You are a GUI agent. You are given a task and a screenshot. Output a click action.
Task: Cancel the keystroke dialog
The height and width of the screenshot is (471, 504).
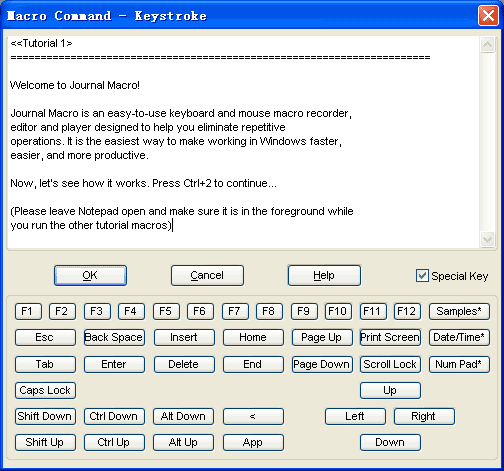(207, 275)
